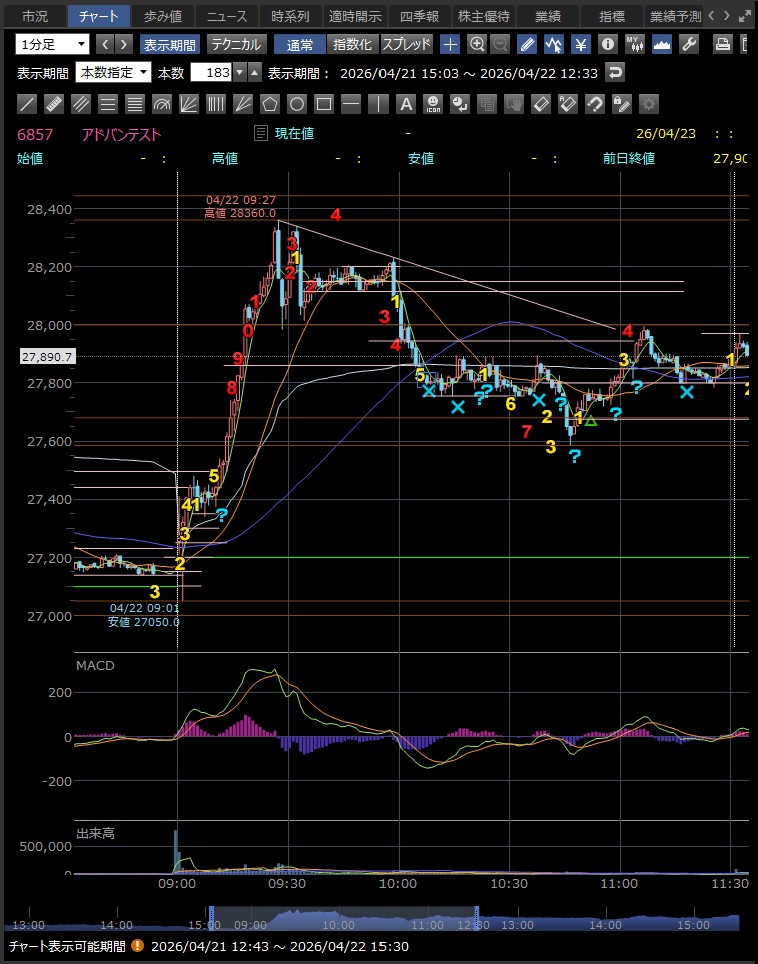Screen dimensions: 758x964
Task: Click the yen currency icon
Action: click(x=581, y=44)
